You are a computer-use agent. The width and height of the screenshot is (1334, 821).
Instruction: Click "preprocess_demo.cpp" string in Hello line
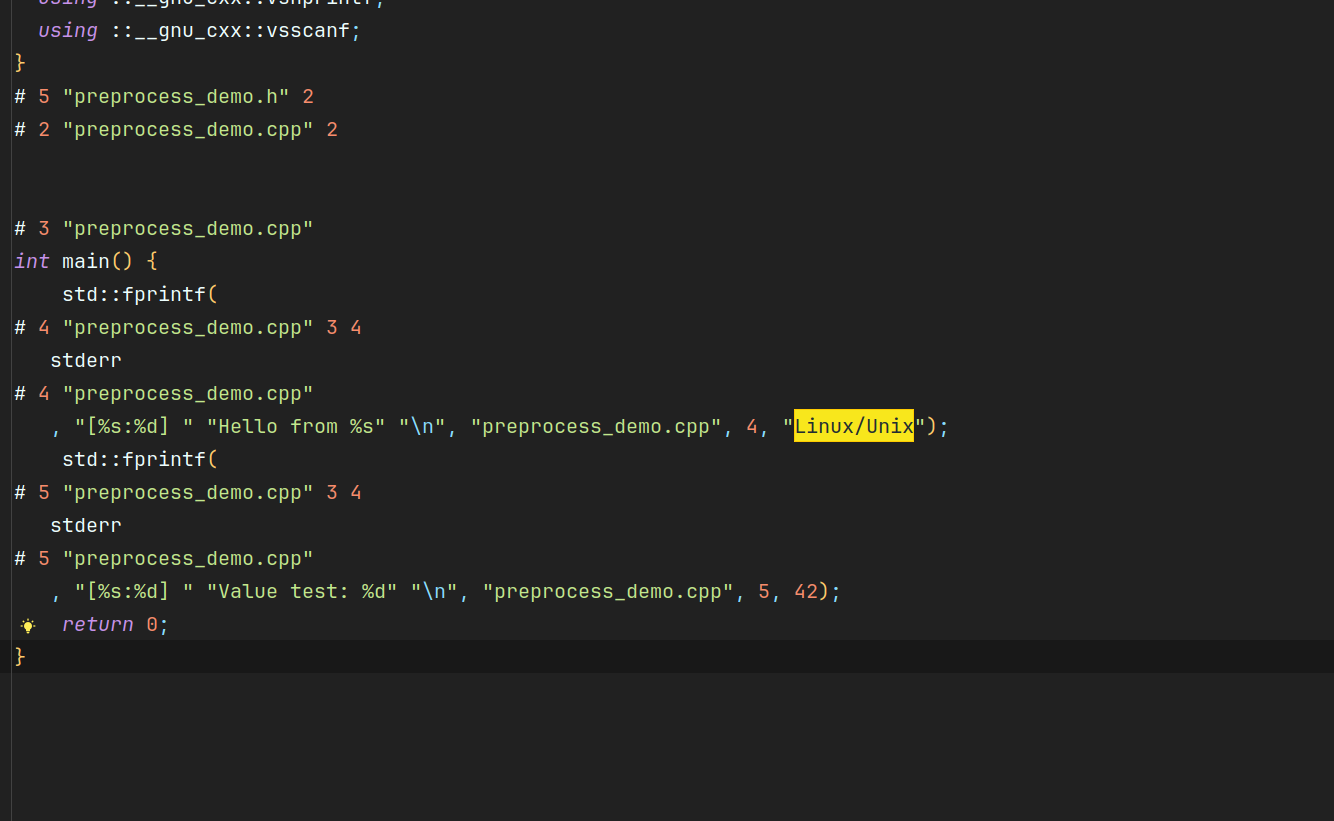pos(596,427)
